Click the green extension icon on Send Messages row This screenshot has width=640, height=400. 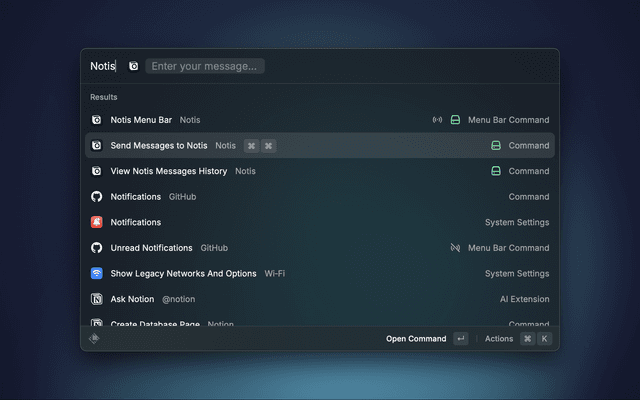click(495, 145)
